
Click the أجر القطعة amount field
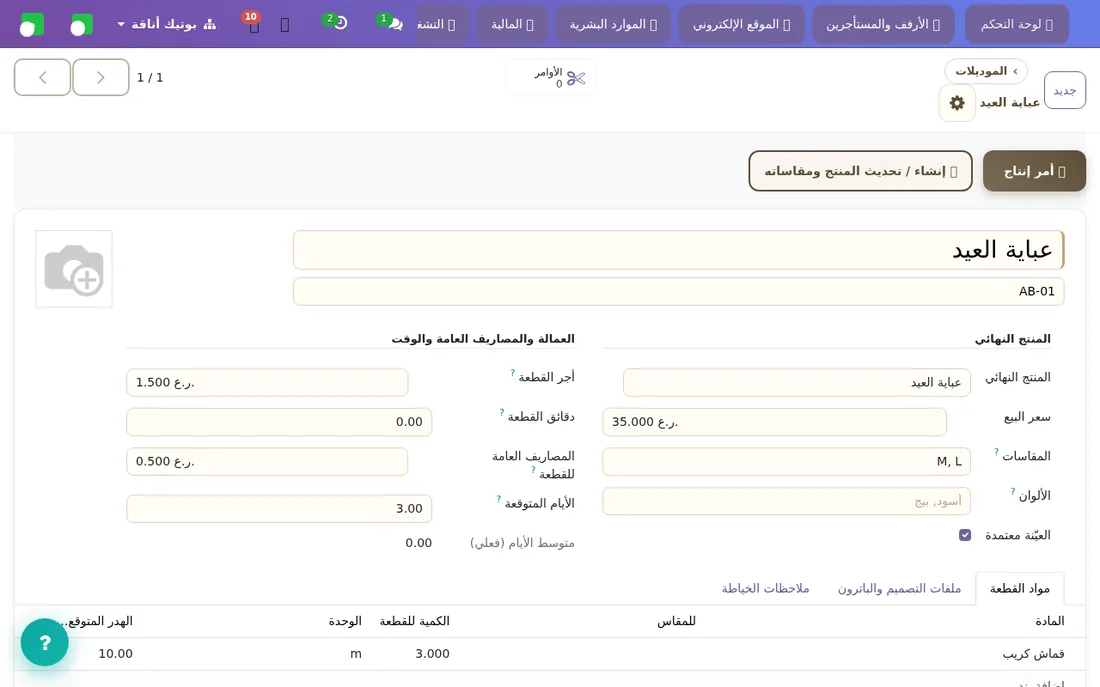coord(267,382)
